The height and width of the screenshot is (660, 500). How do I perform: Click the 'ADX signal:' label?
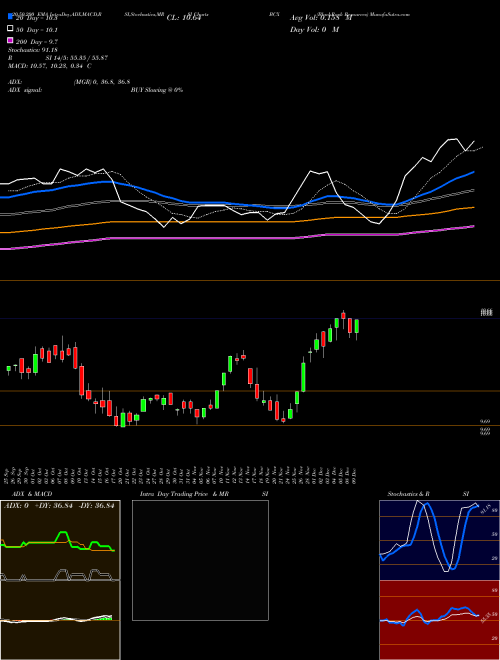(25, 90)
